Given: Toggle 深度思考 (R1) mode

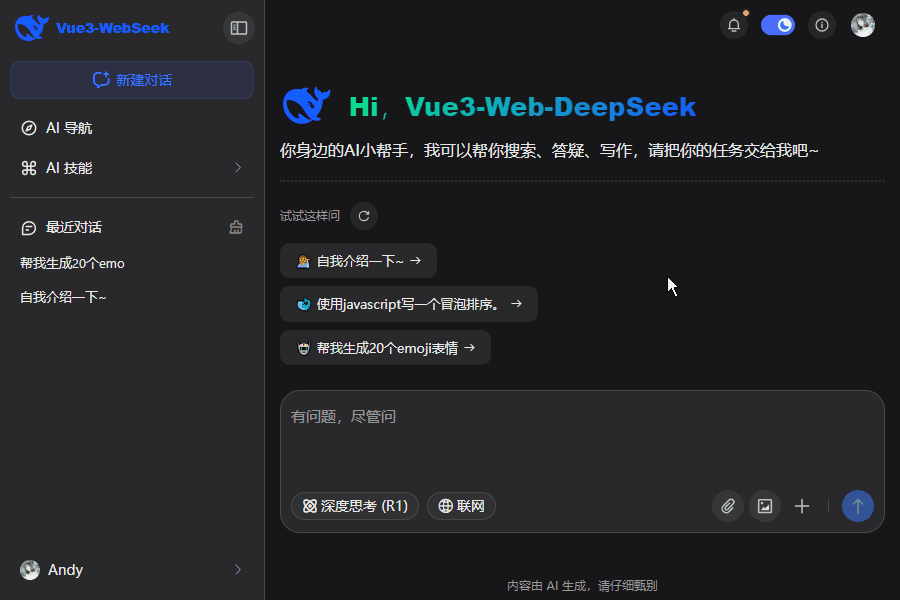Looking at the screenshot, I should [355, 506].
